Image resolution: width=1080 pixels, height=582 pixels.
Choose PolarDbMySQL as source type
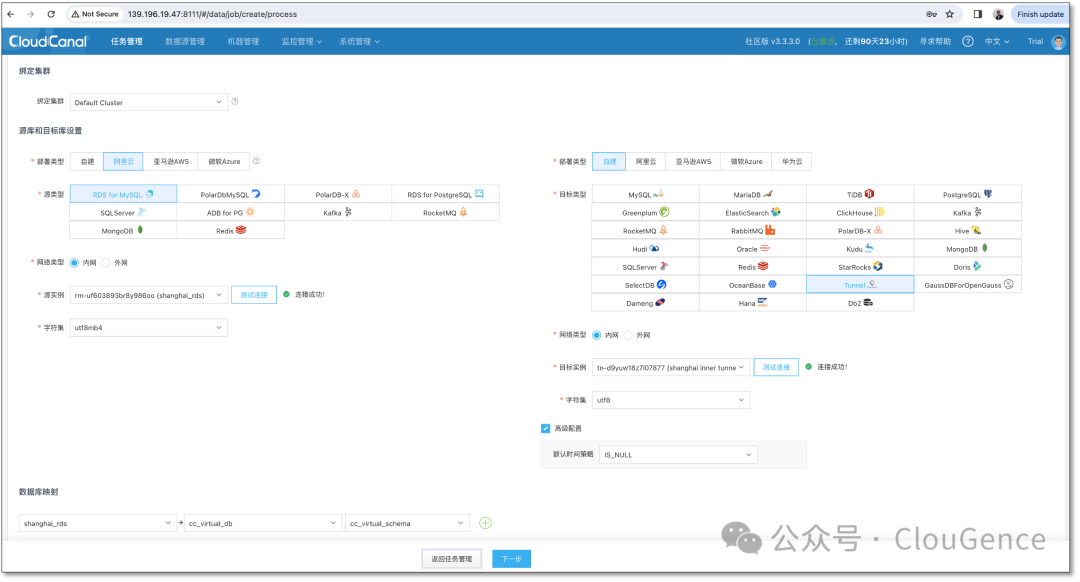coord(231,194)
